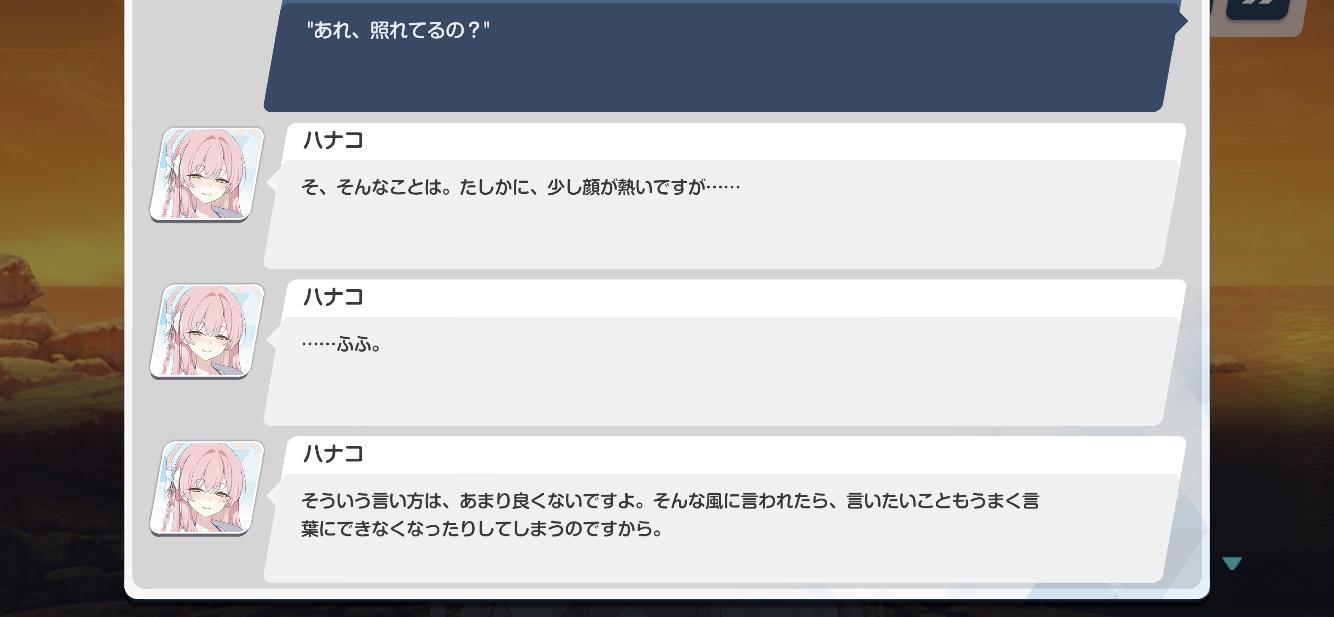The width and height of the screenshot is (1334, 617).
Task: Tap the fast-forward skip icon
Action: click(1257, 6)
